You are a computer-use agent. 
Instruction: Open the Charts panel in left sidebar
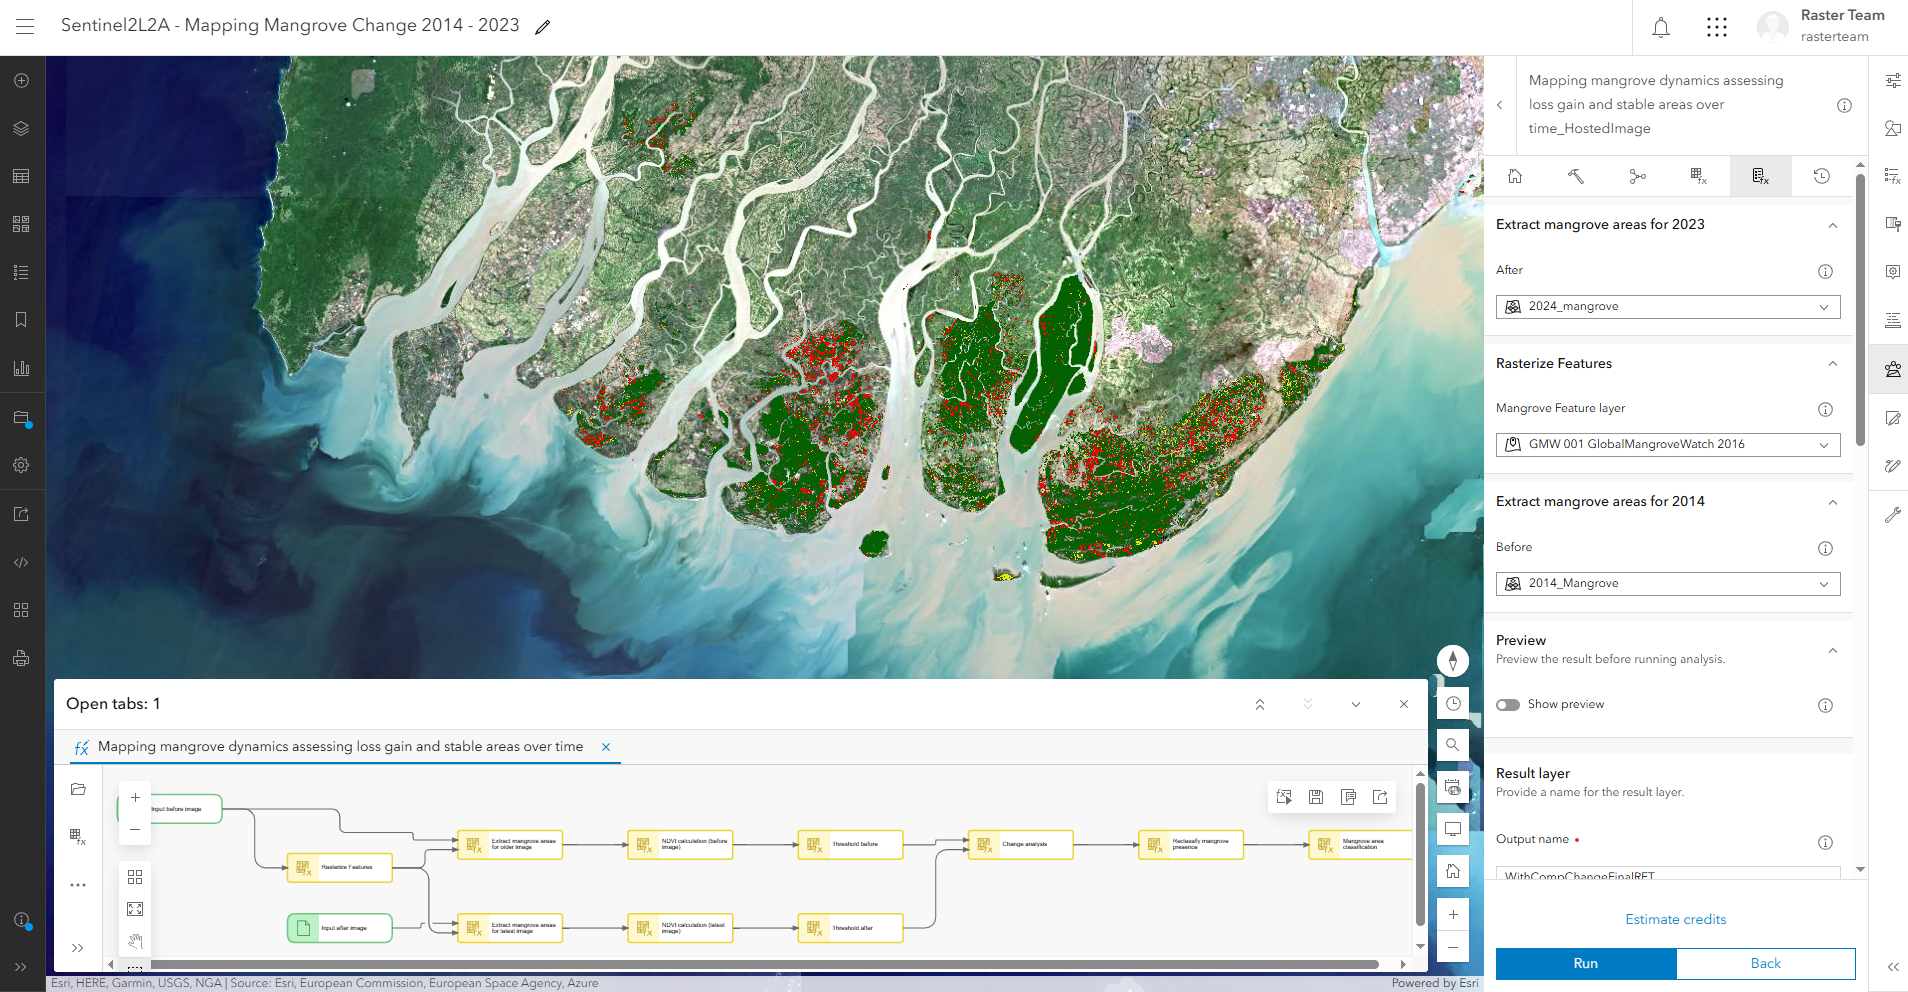coord(21,368)
